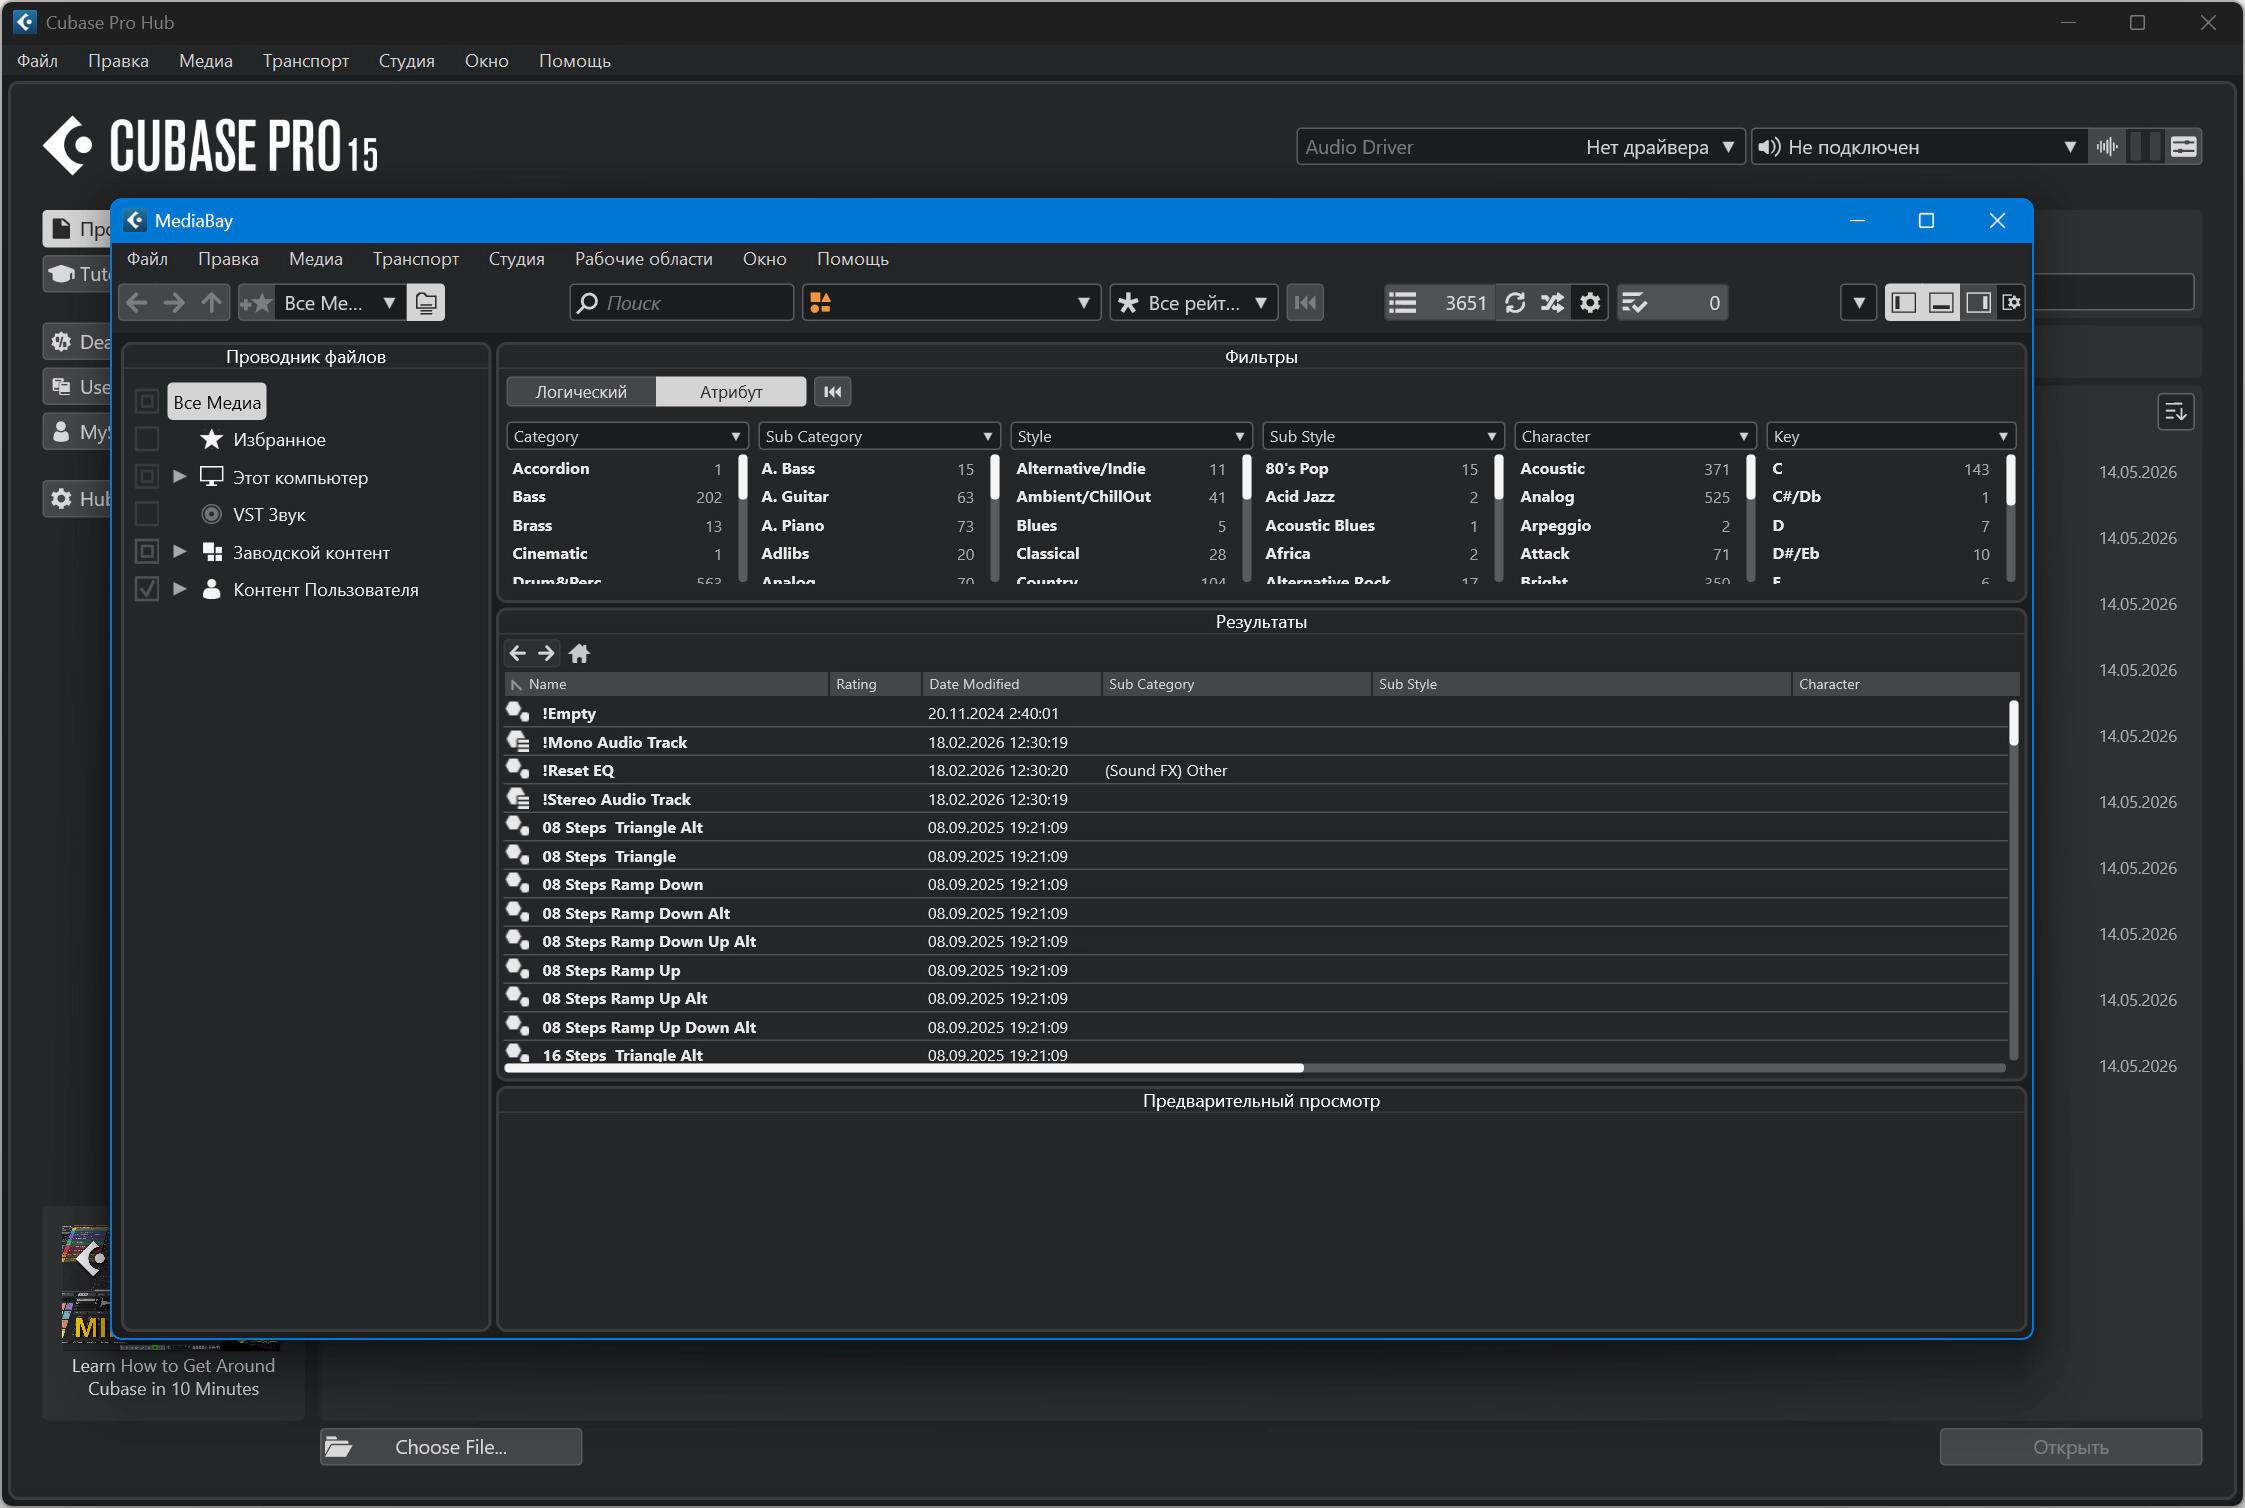Click the add-to-favorites star-plus icon
This screenshot has height=1508, width=2245.
tap(256, 303)
